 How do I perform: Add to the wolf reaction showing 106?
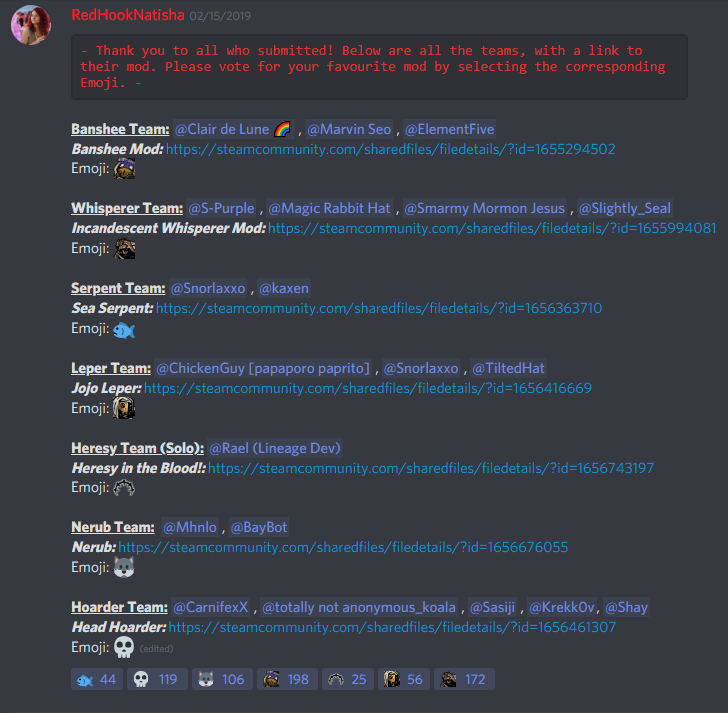click(x=222, y=679)
